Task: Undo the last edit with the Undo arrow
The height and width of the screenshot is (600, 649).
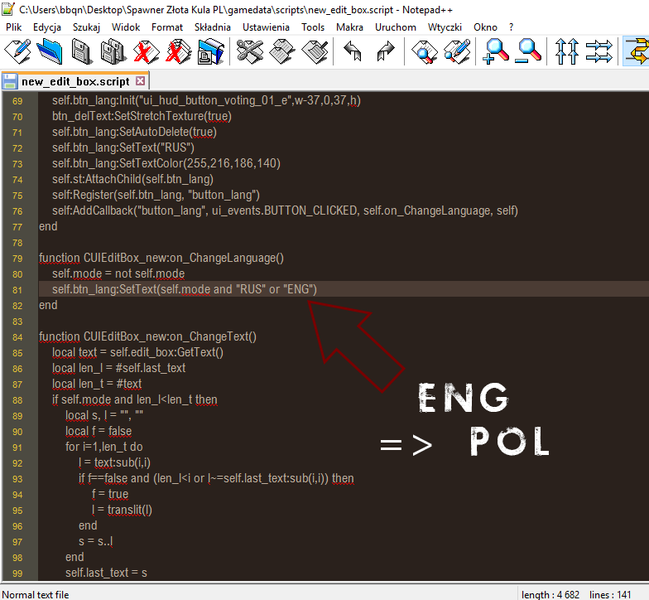Action: tap(353, 51)
